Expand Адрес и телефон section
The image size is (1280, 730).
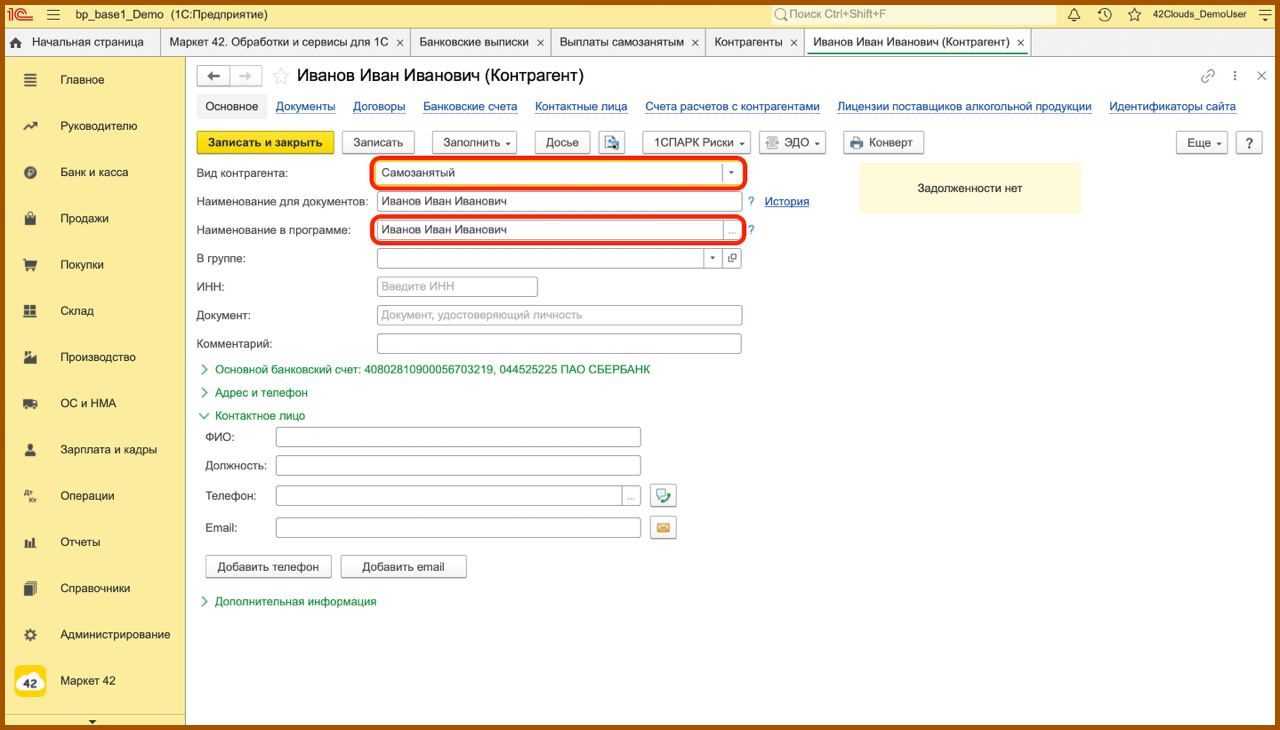pos(261,393)
